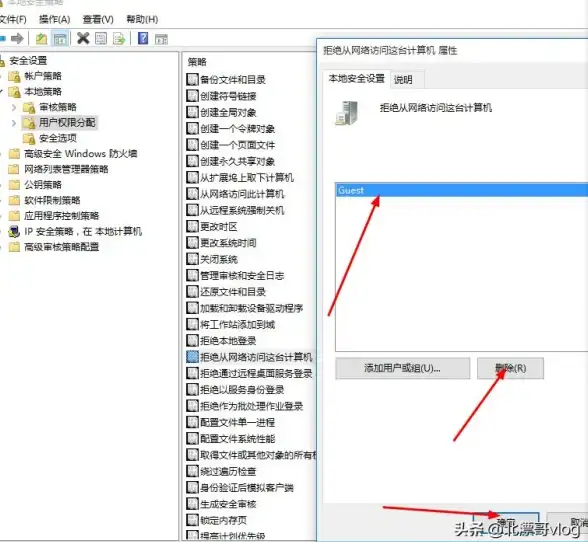The image size is (588, 542).
Task: Select policy 身份验证后模拟客户端
Action: pyautogui.click(x=247, y=488)
